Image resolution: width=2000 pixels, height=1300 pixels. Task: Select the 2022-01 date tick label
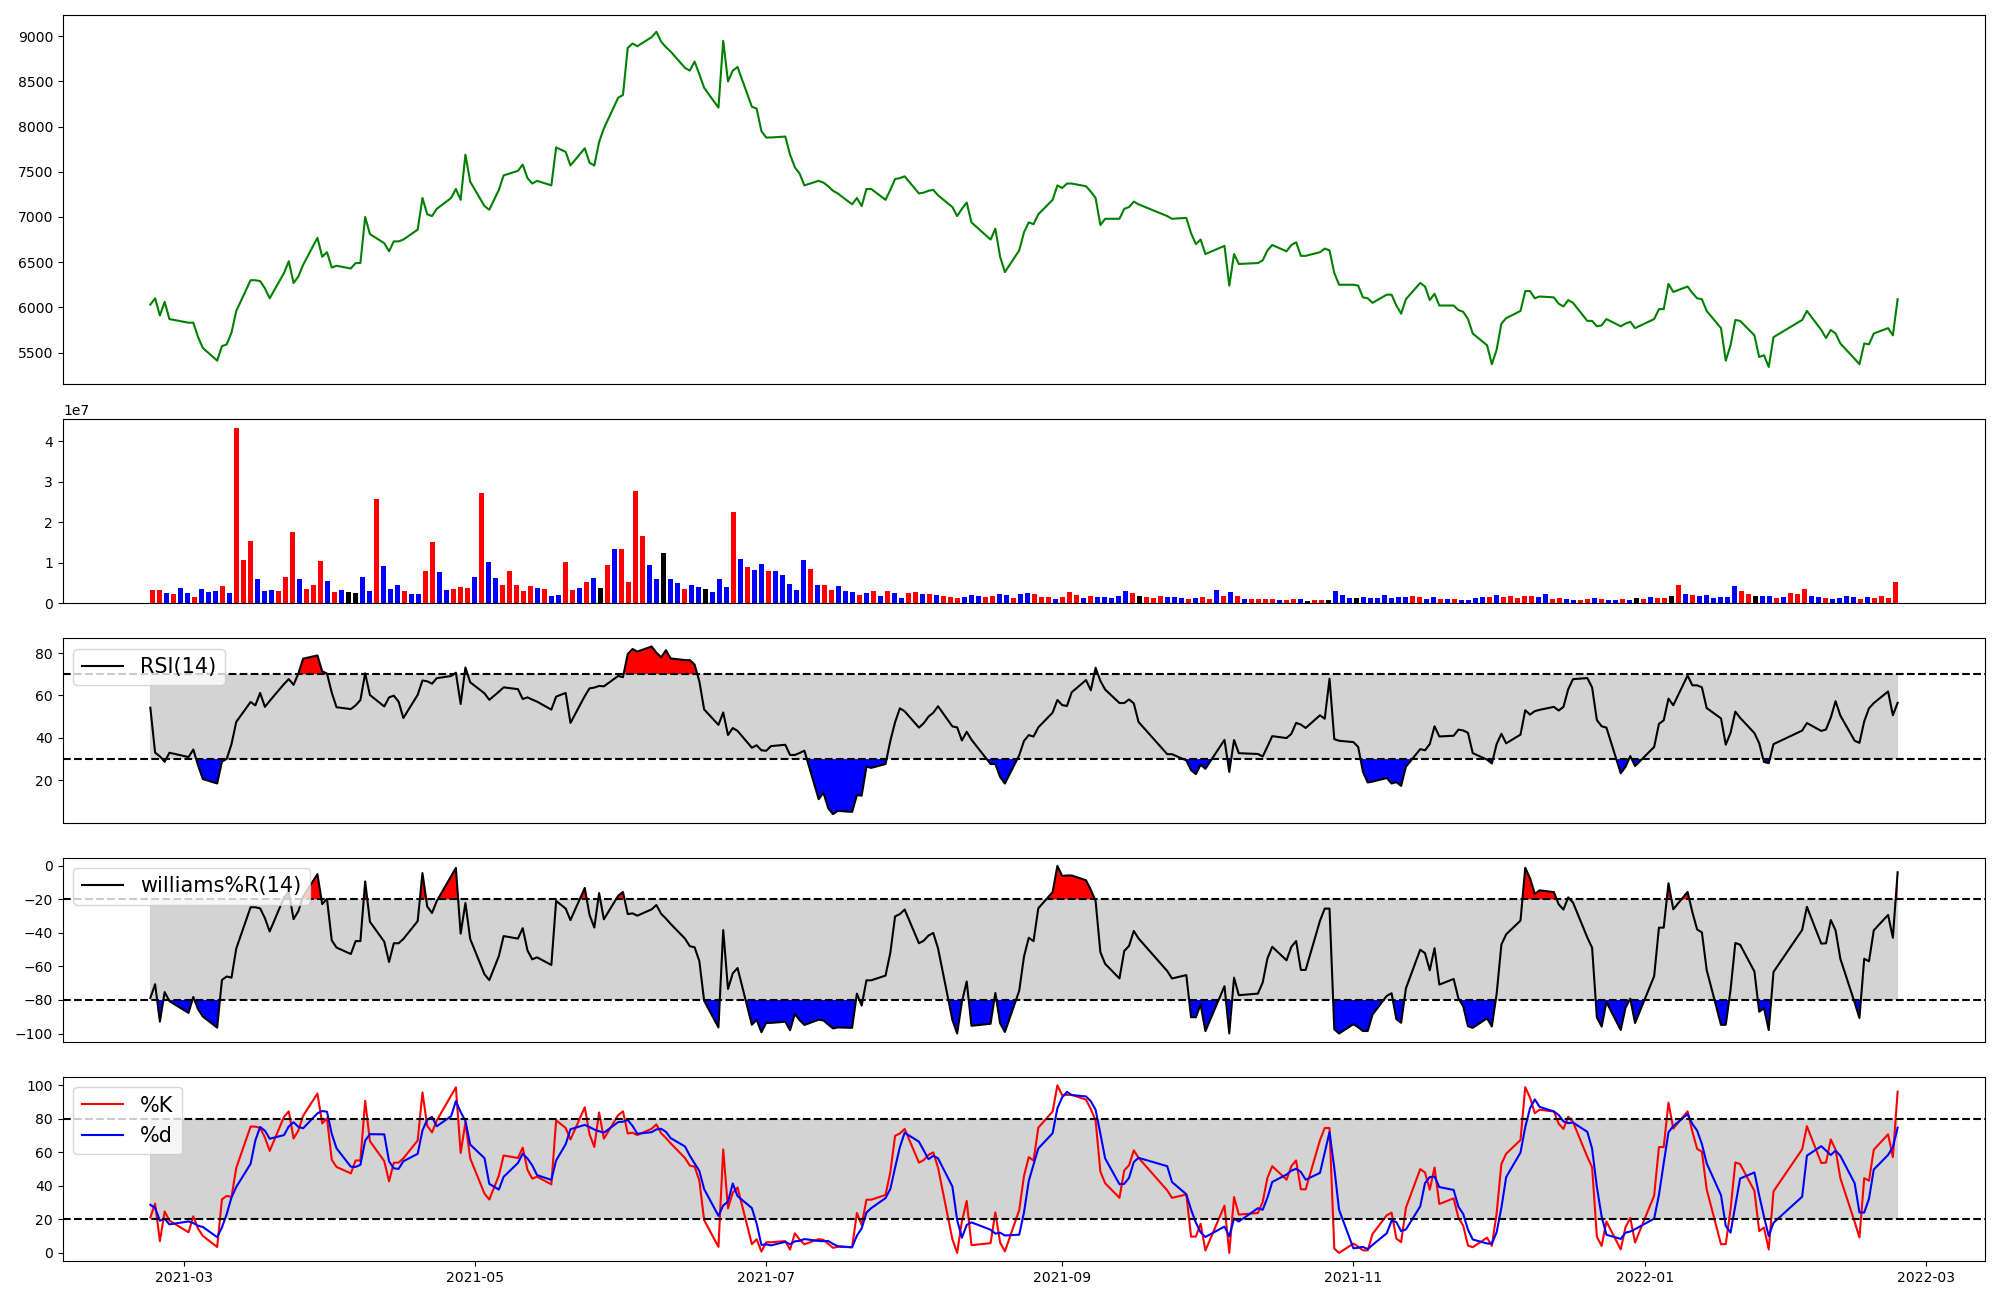coord(1644,1277)
